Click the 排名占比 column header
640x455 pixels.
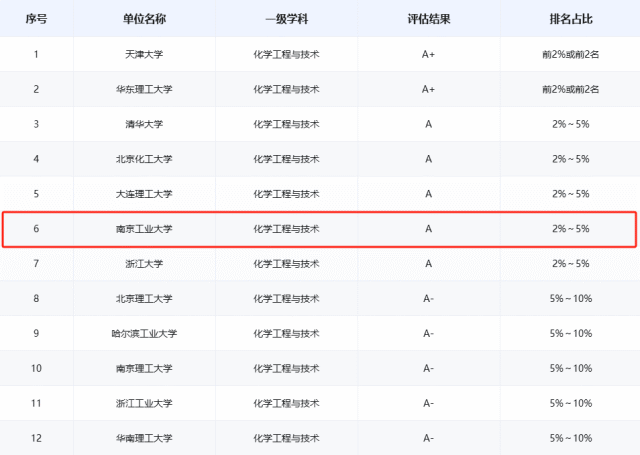tap(571, 19)
